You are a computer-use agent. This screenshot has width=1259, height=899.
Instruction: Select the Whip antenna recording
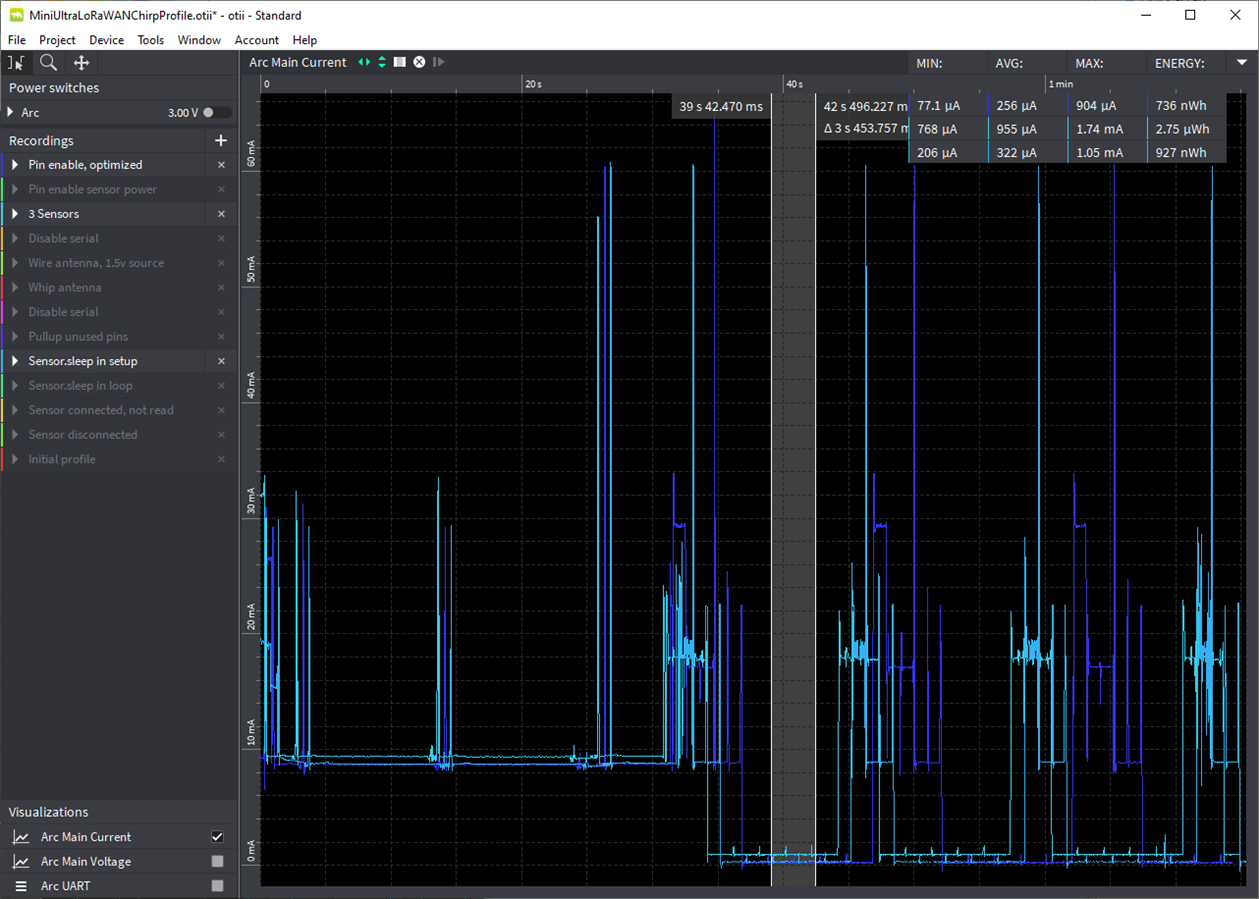tap(65, 288)
